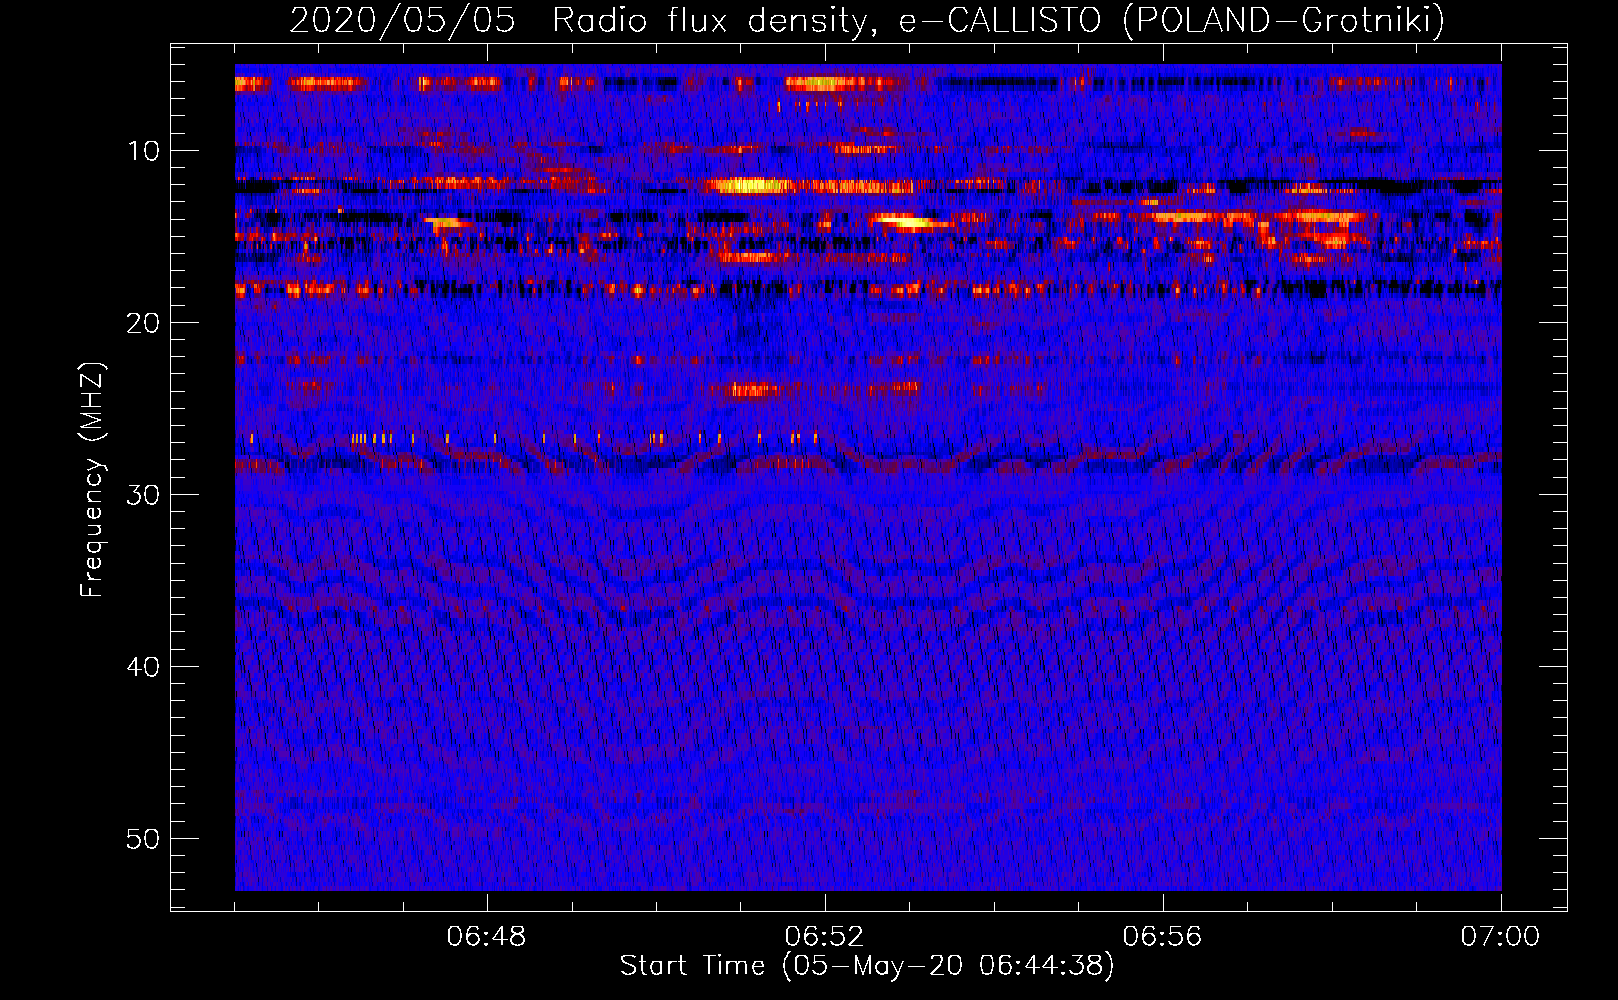Click the "50" frequency tick label
Screen dimensions: 1618x1000
tap(143, 839)
